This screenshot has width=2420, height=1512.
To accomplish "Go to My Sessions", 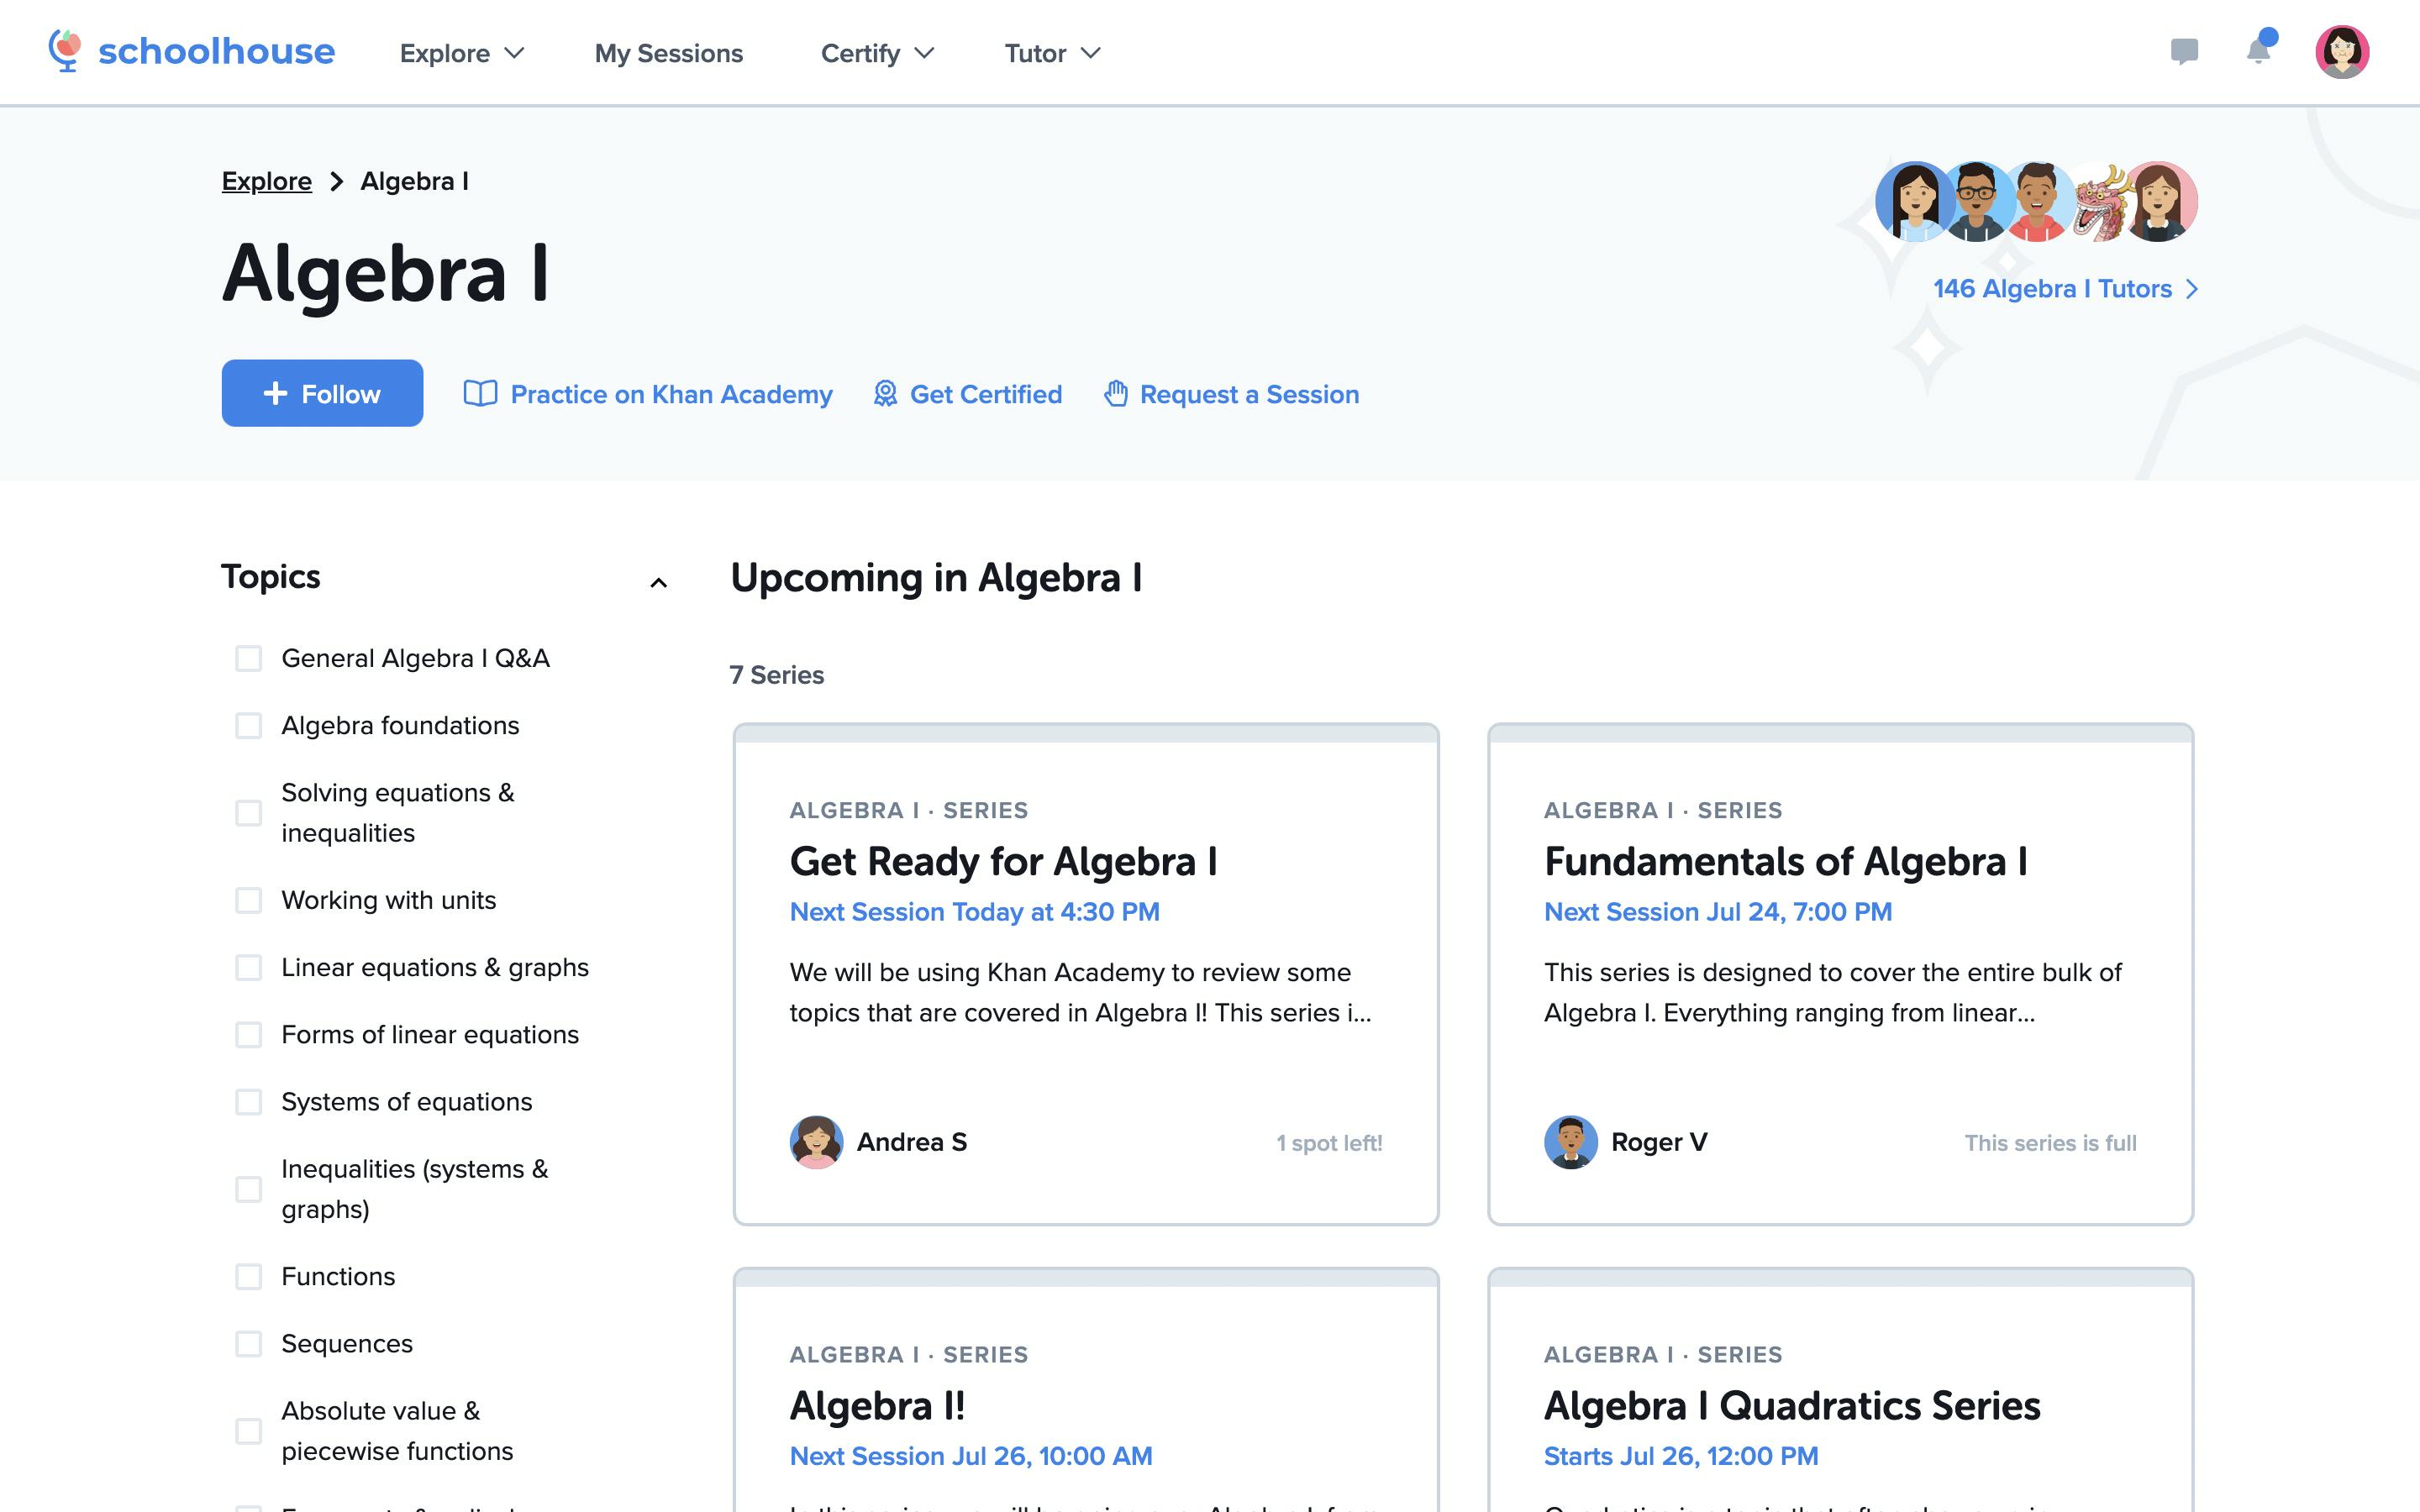I will 668,53.
